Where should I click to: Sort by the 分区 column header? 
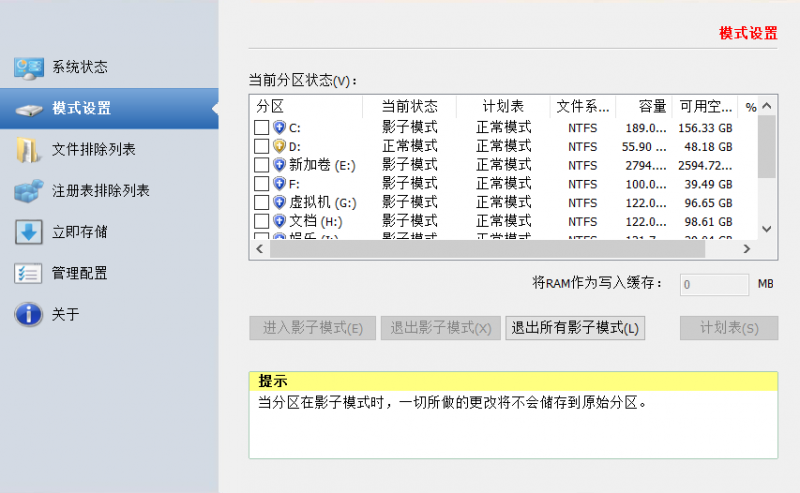point(306,107)
